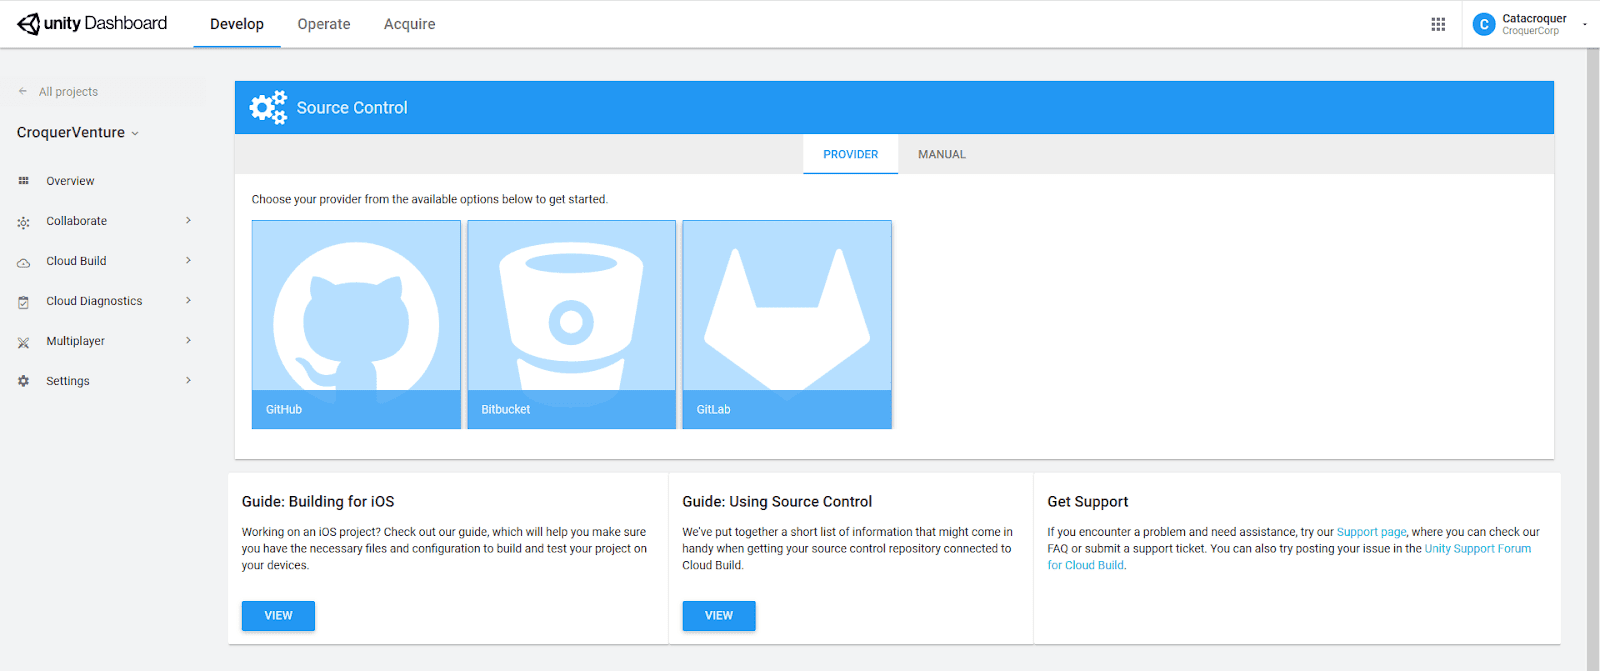Click the Catacroquer account avatar
The width and height of the screenshot is (1600, 671).
click(1484, 24)
